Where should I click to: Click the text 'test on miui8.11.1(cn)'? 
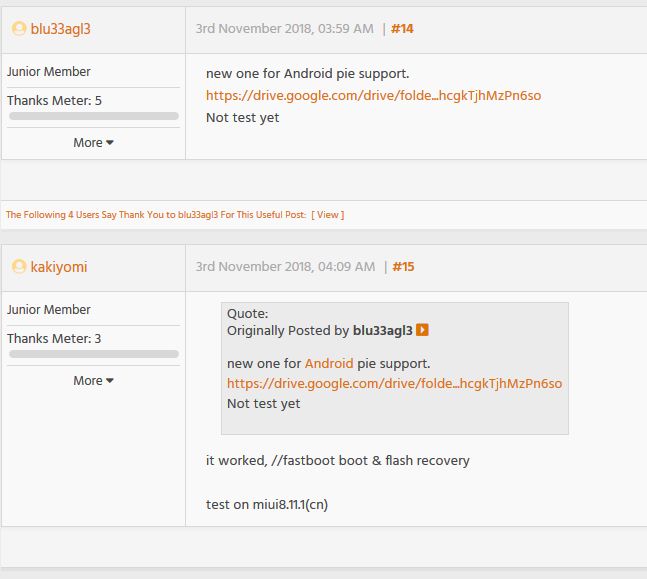(267, 504)
